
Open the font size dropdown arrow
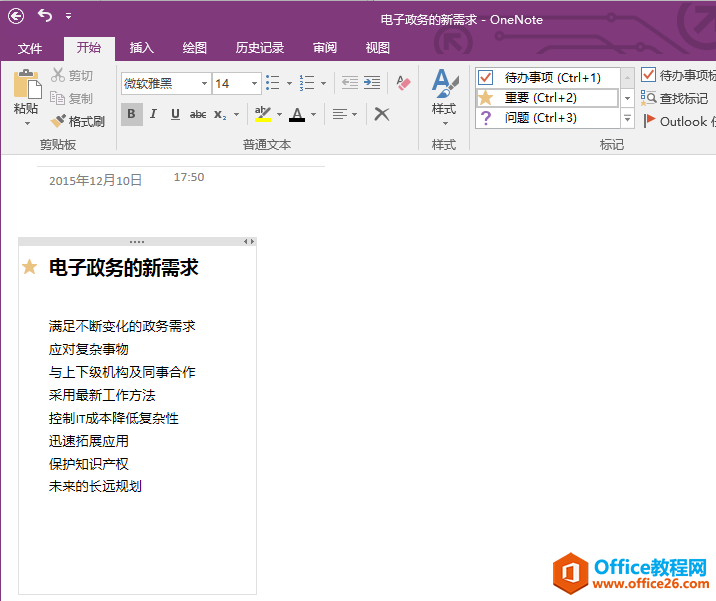255,84
